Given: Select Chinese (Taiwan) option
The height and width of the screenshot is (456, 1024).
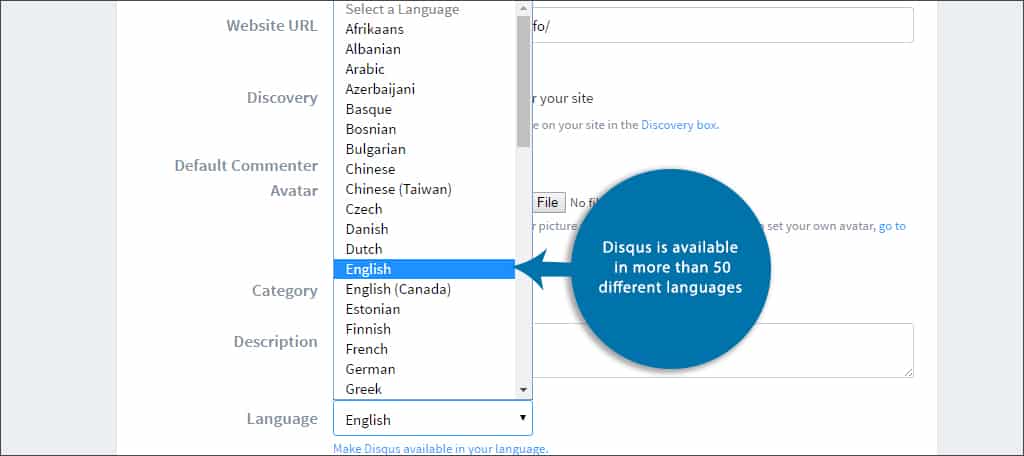Looking at the screenshot, I should (x=424, y=189).
